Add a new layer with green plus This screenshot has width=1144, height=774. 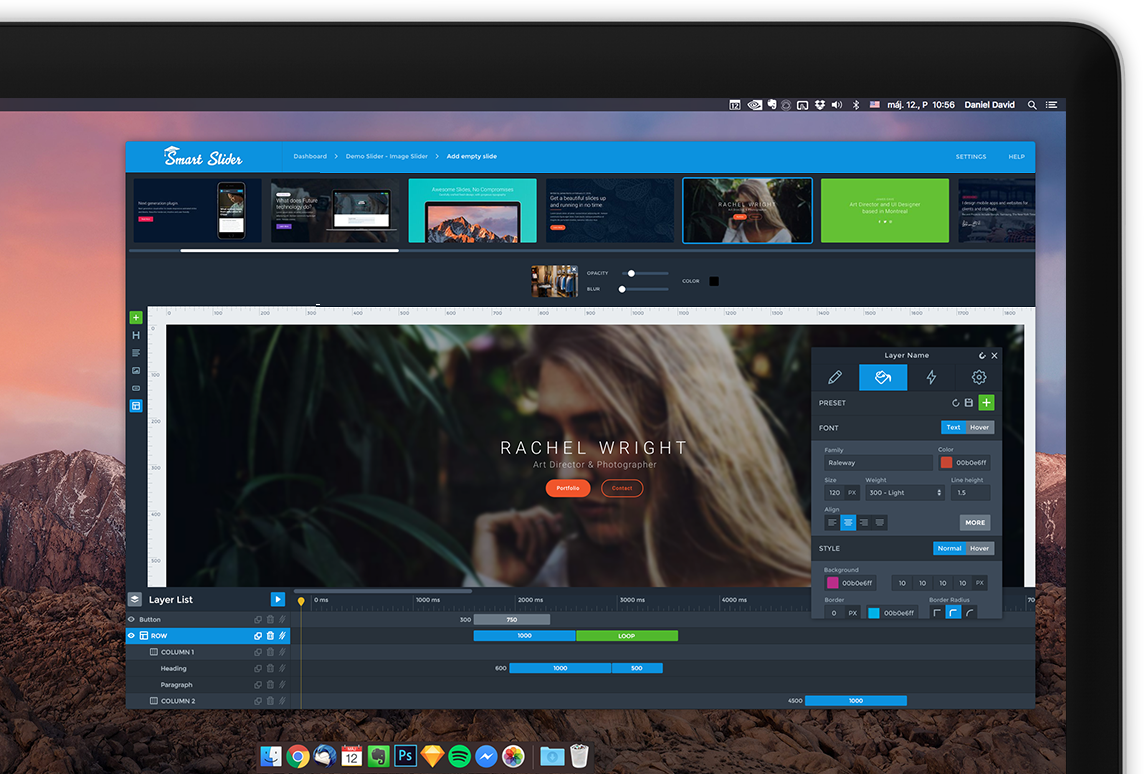(136, 317)
